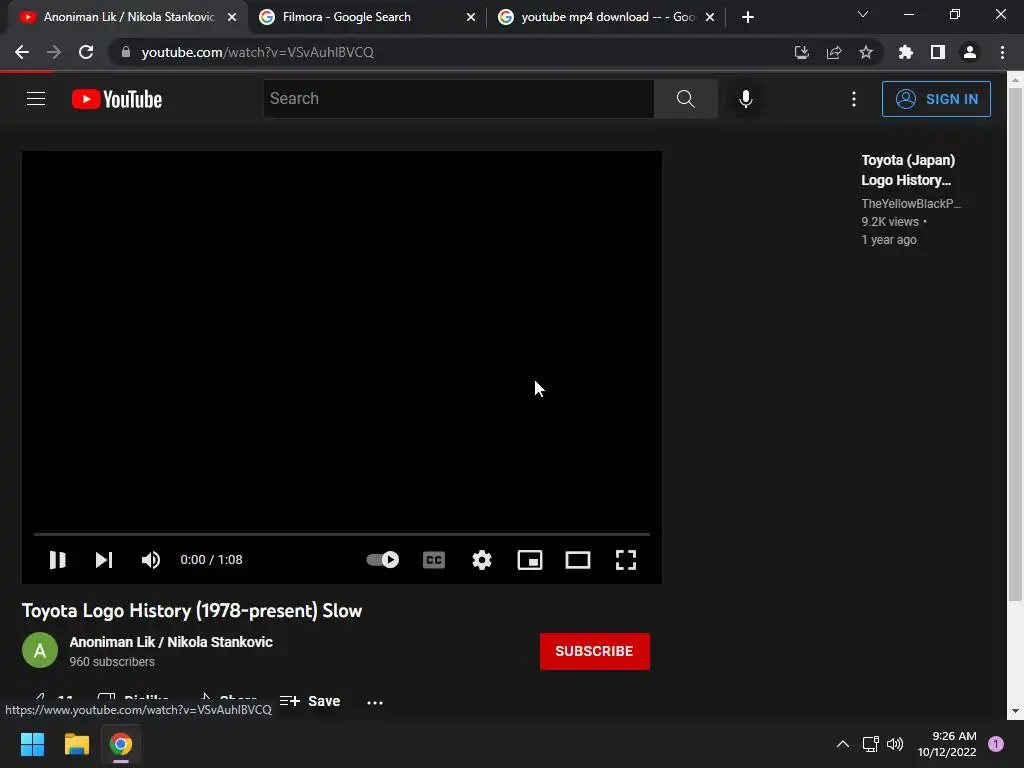Toggle the autoplay switch

(383, 560)
